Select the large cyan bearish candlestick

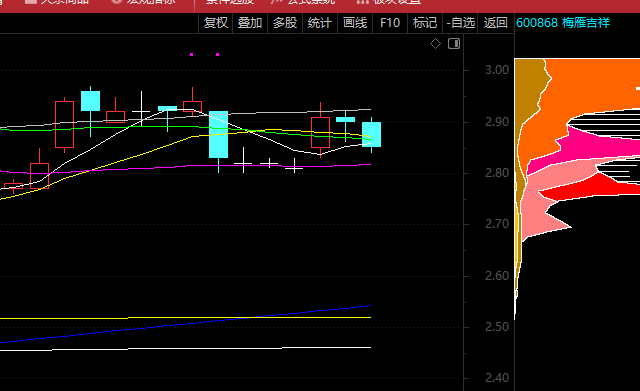coord(218,135)
